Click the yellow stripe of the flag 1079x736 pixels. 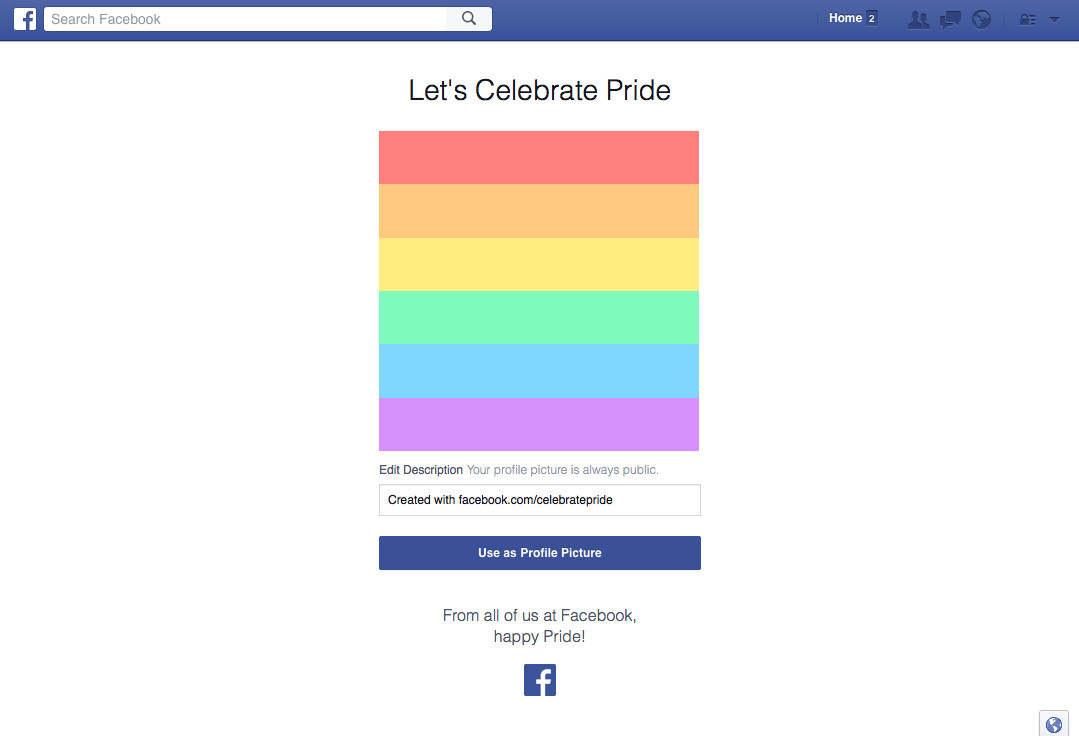[x=539, y=265]
